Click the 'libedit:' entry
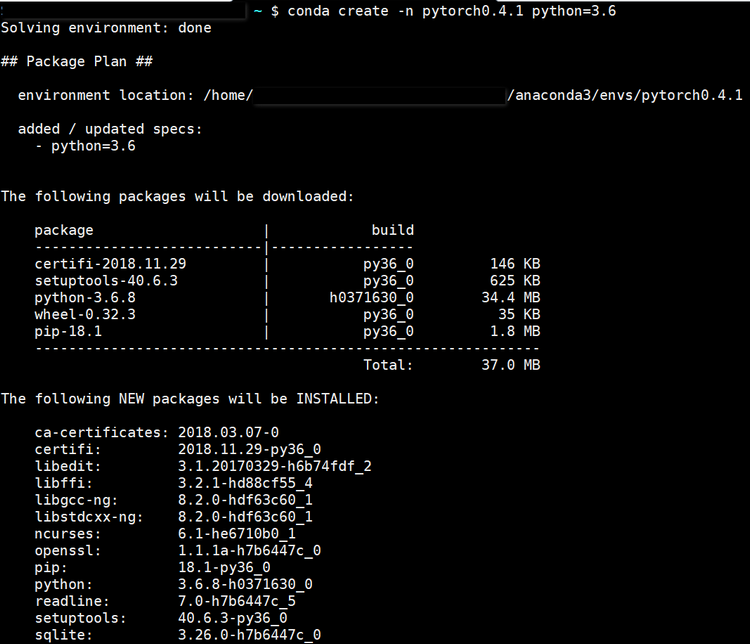The image size is (750, 644). point(68,466)
